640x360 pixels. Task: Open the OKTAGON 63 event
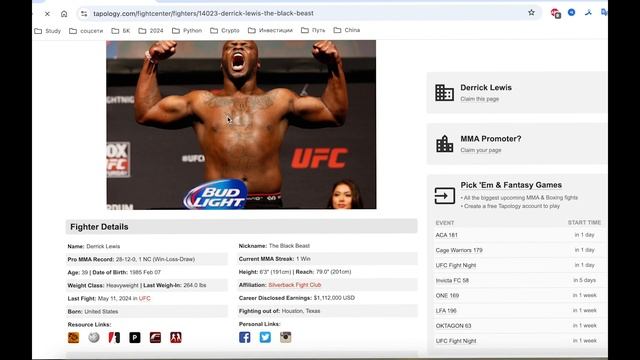pos(453,326)
